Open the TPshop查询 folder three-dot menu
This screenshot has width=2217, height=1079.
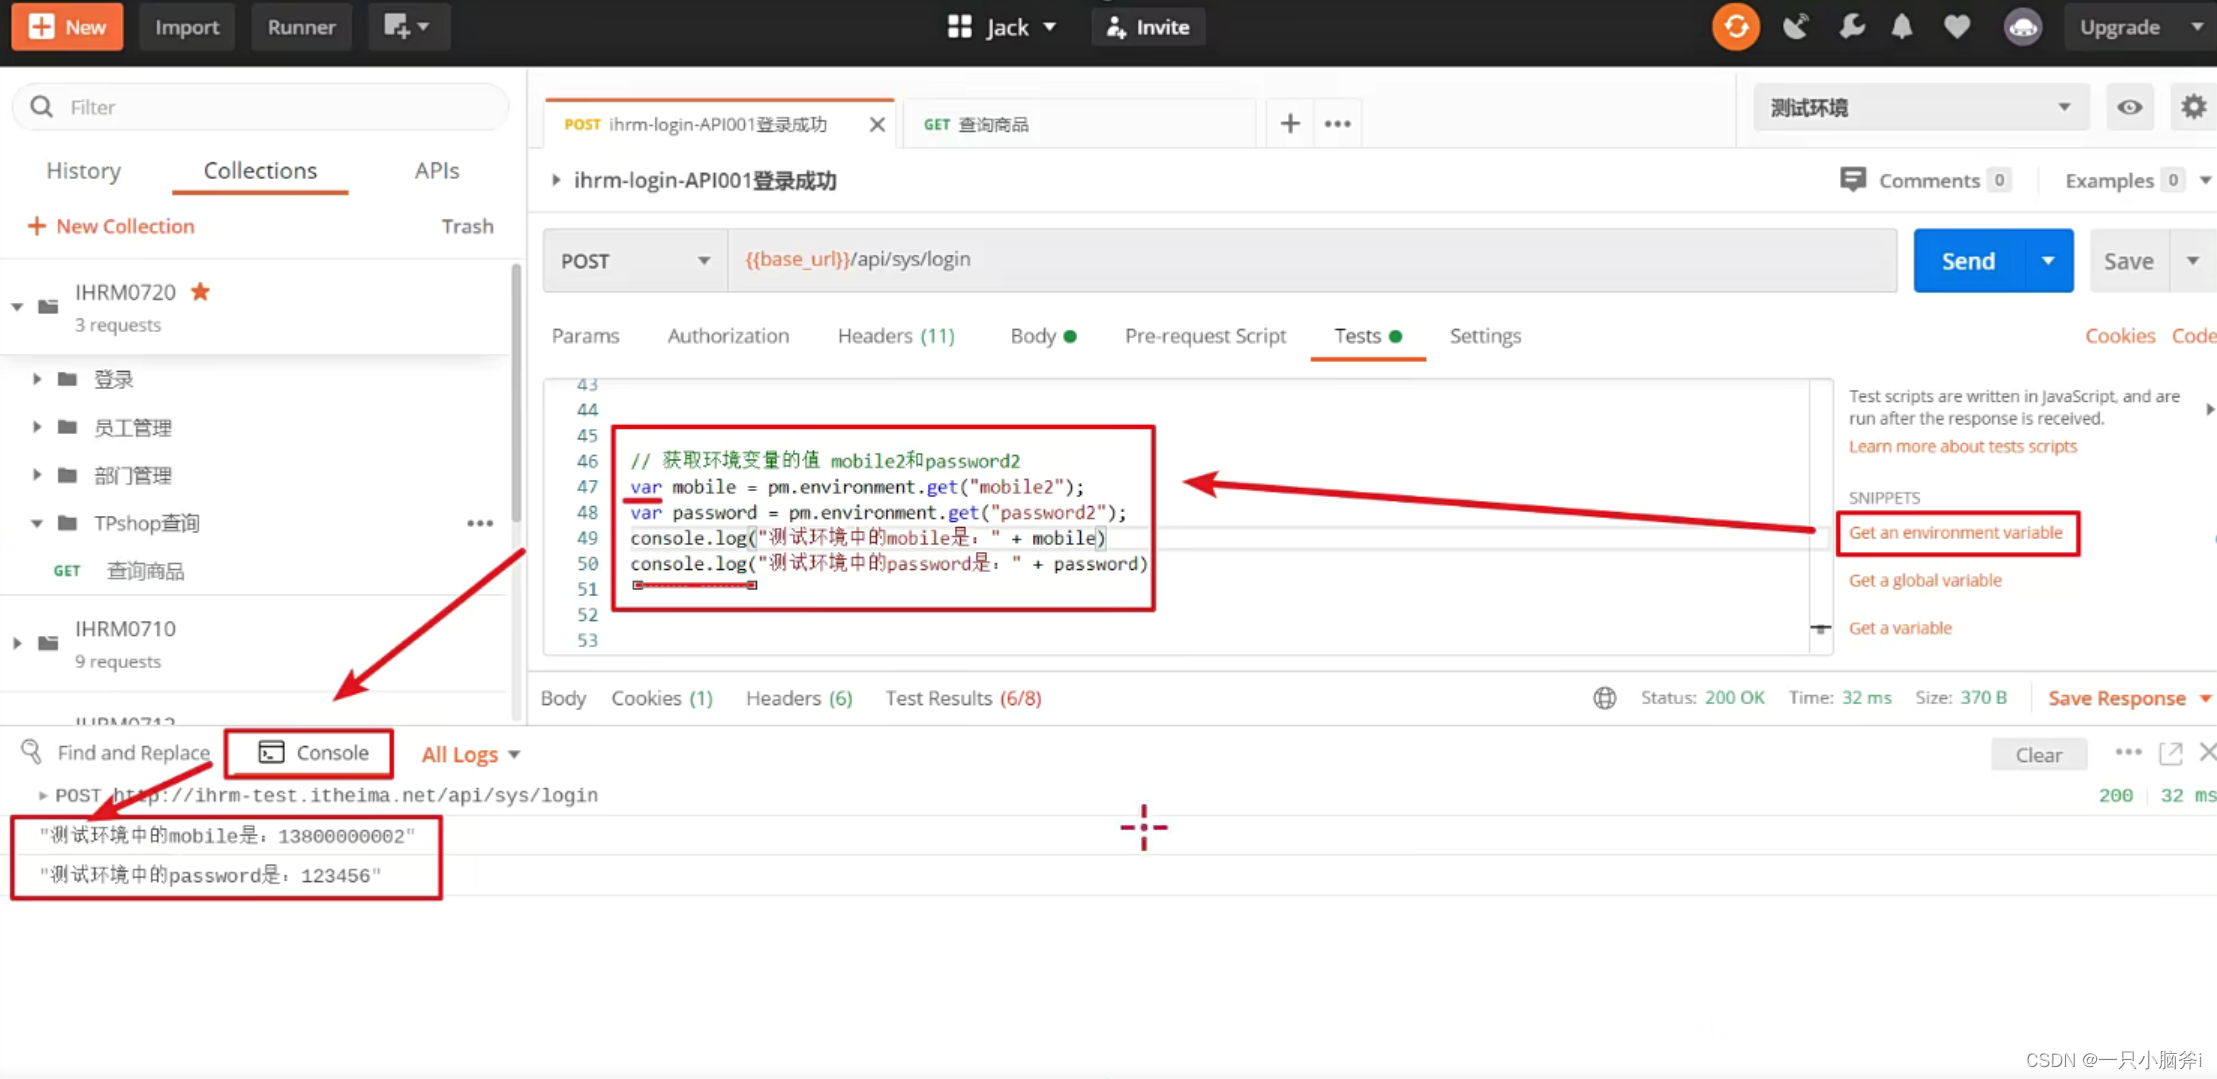[x=480, y=523]
